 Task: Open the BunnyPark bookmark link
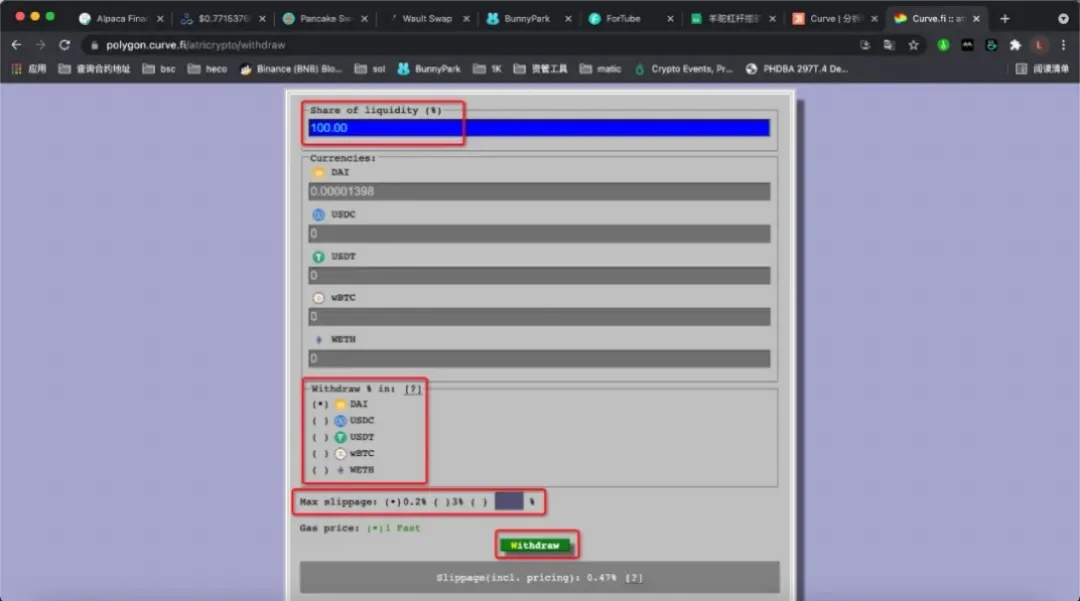point(429,69)
